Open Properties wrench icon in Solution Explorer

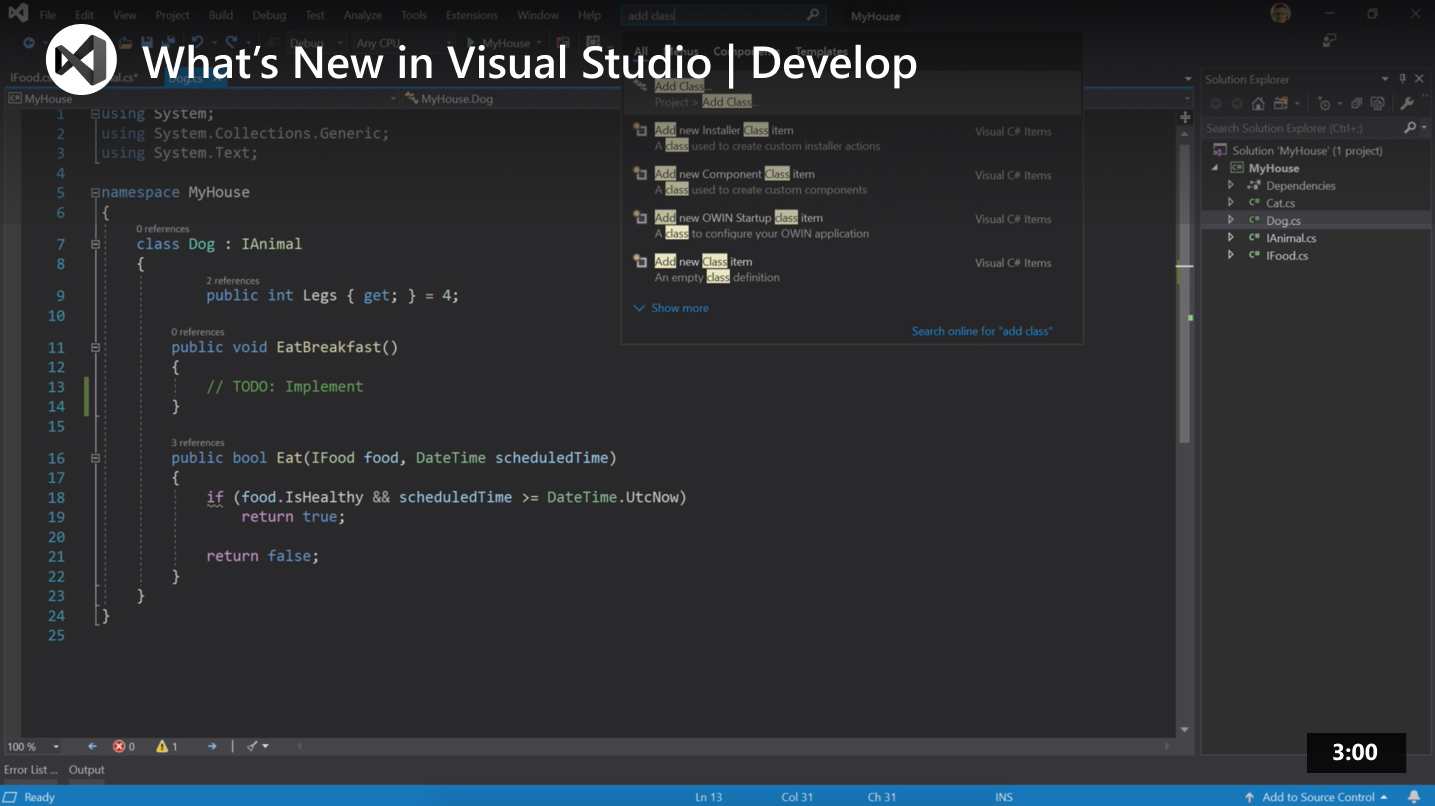[x=1407, y=104]
